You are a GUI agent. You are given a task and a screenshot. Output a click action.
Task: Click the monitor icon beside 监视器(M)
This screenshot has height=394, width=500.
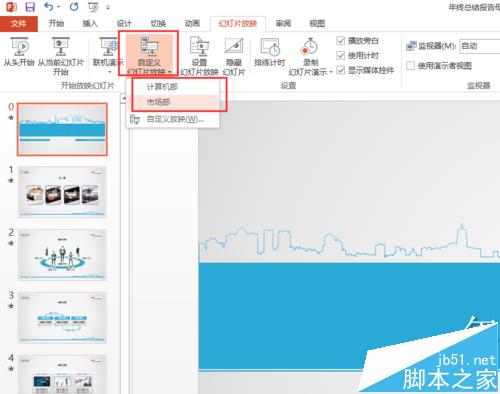[411, 46]
